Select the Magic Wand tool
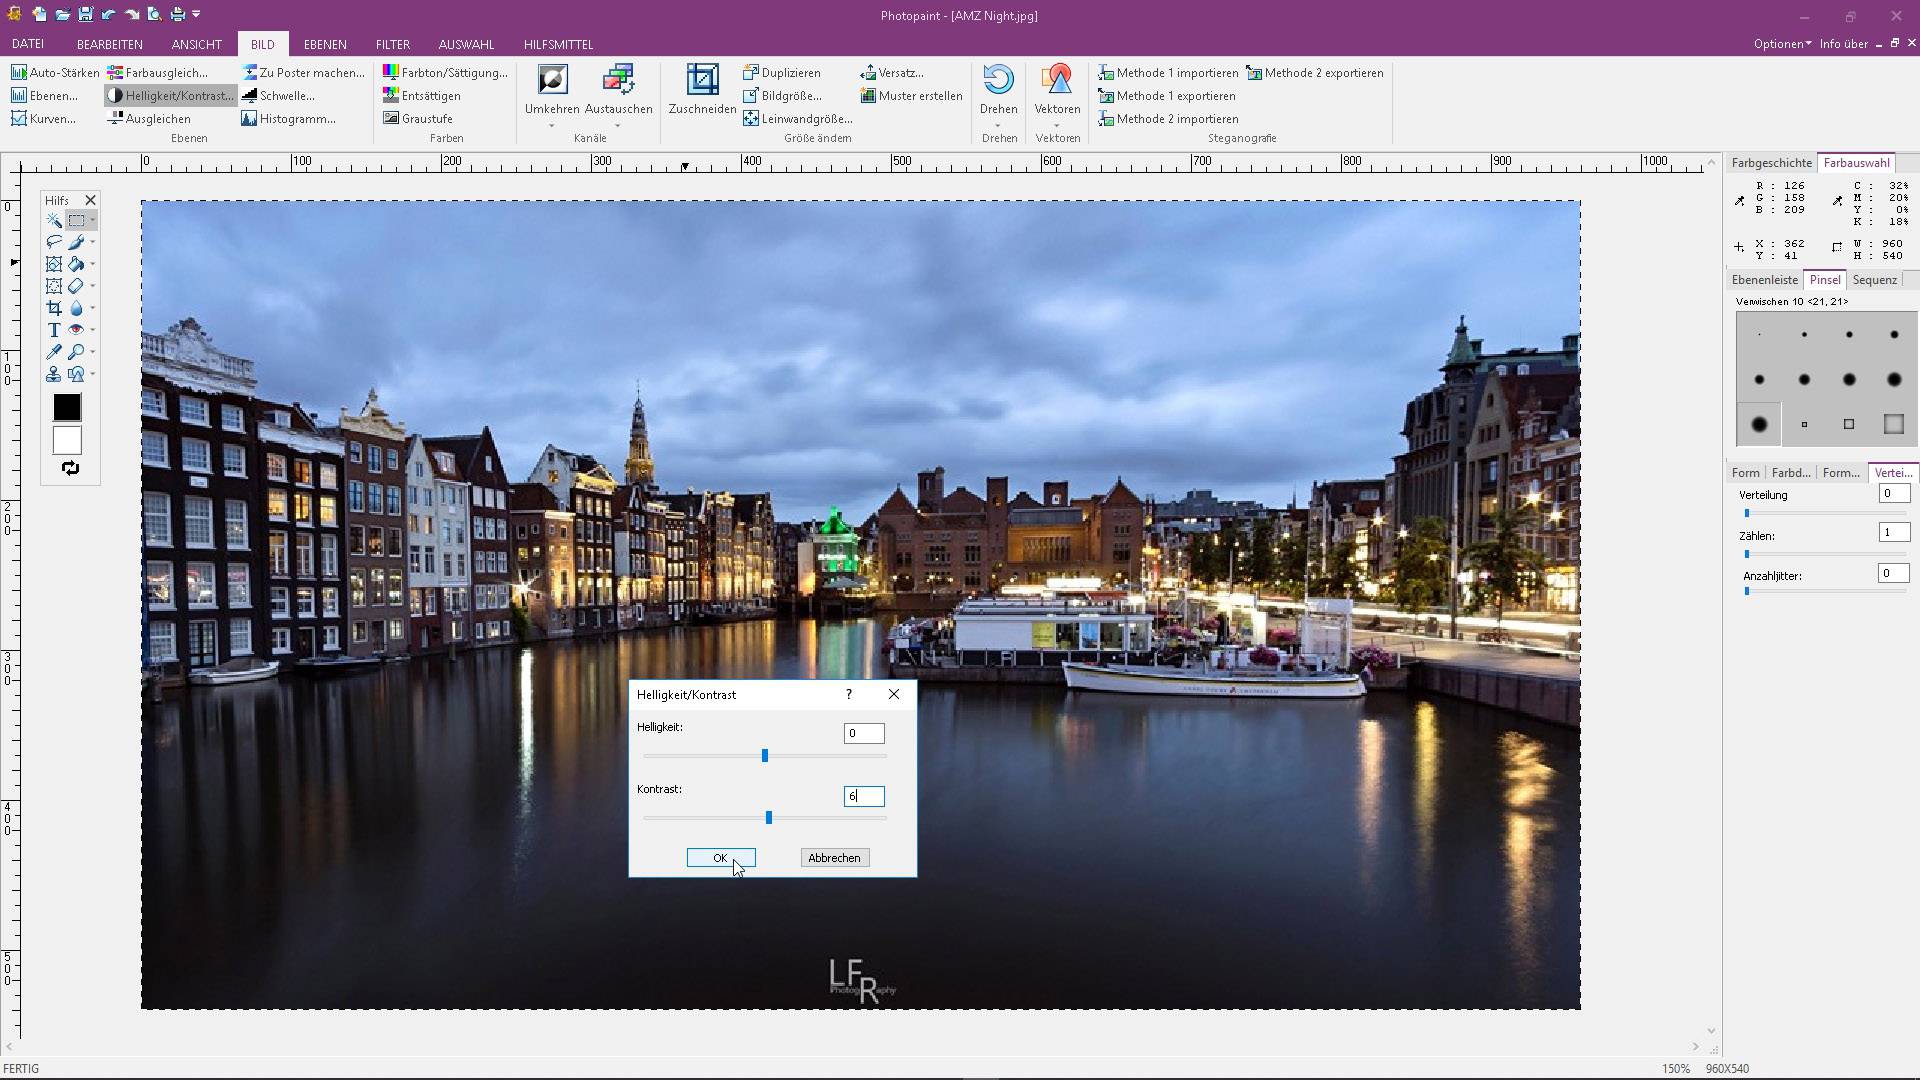The height and width of the screenshot is (1080, 1920). (x=54, y=221)
